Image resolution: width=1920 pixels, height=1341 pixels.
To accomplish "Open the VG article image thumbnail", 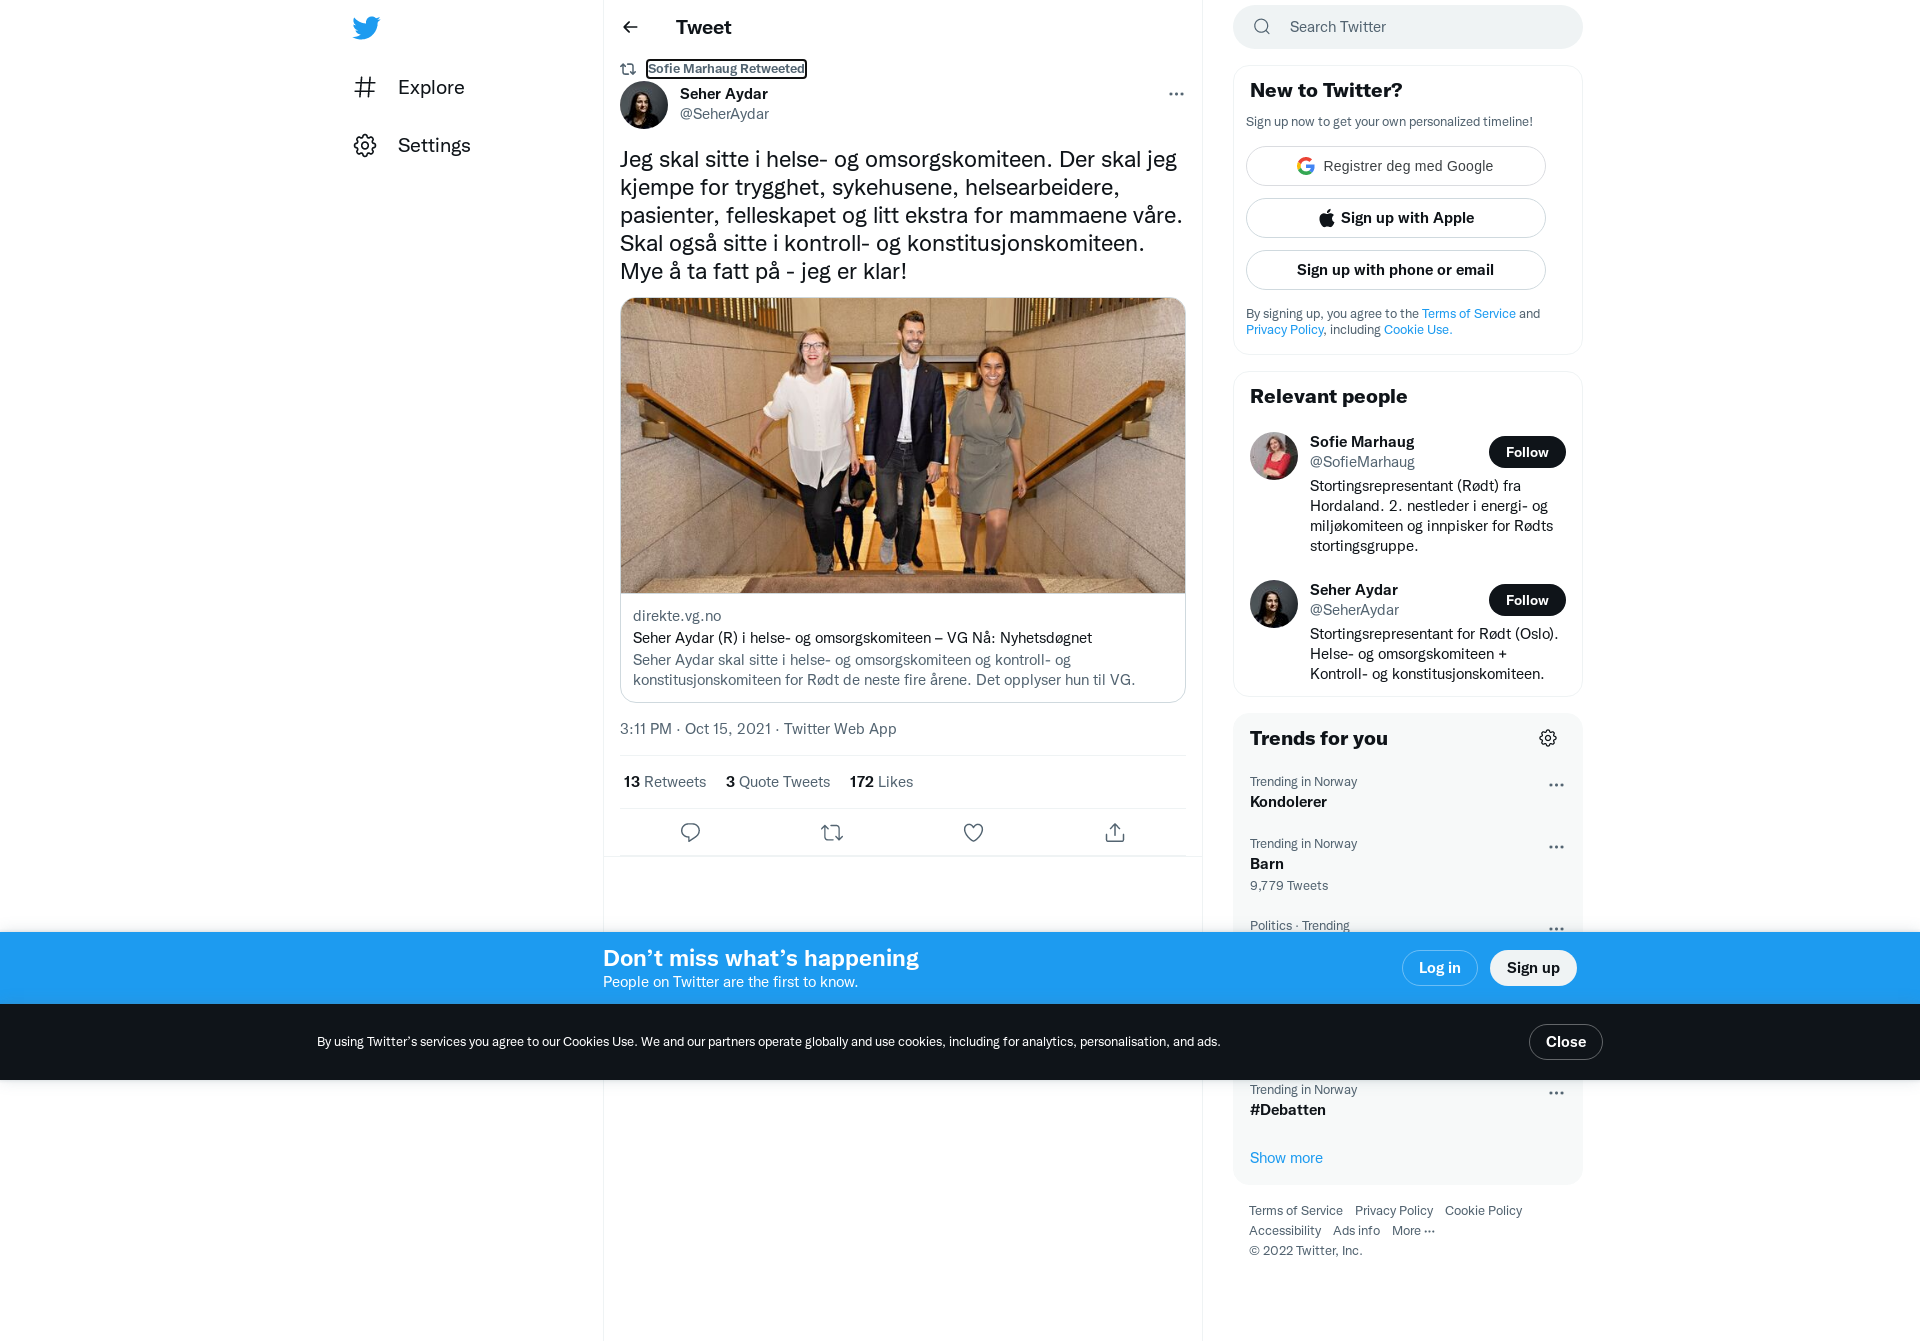I will 902,445.
